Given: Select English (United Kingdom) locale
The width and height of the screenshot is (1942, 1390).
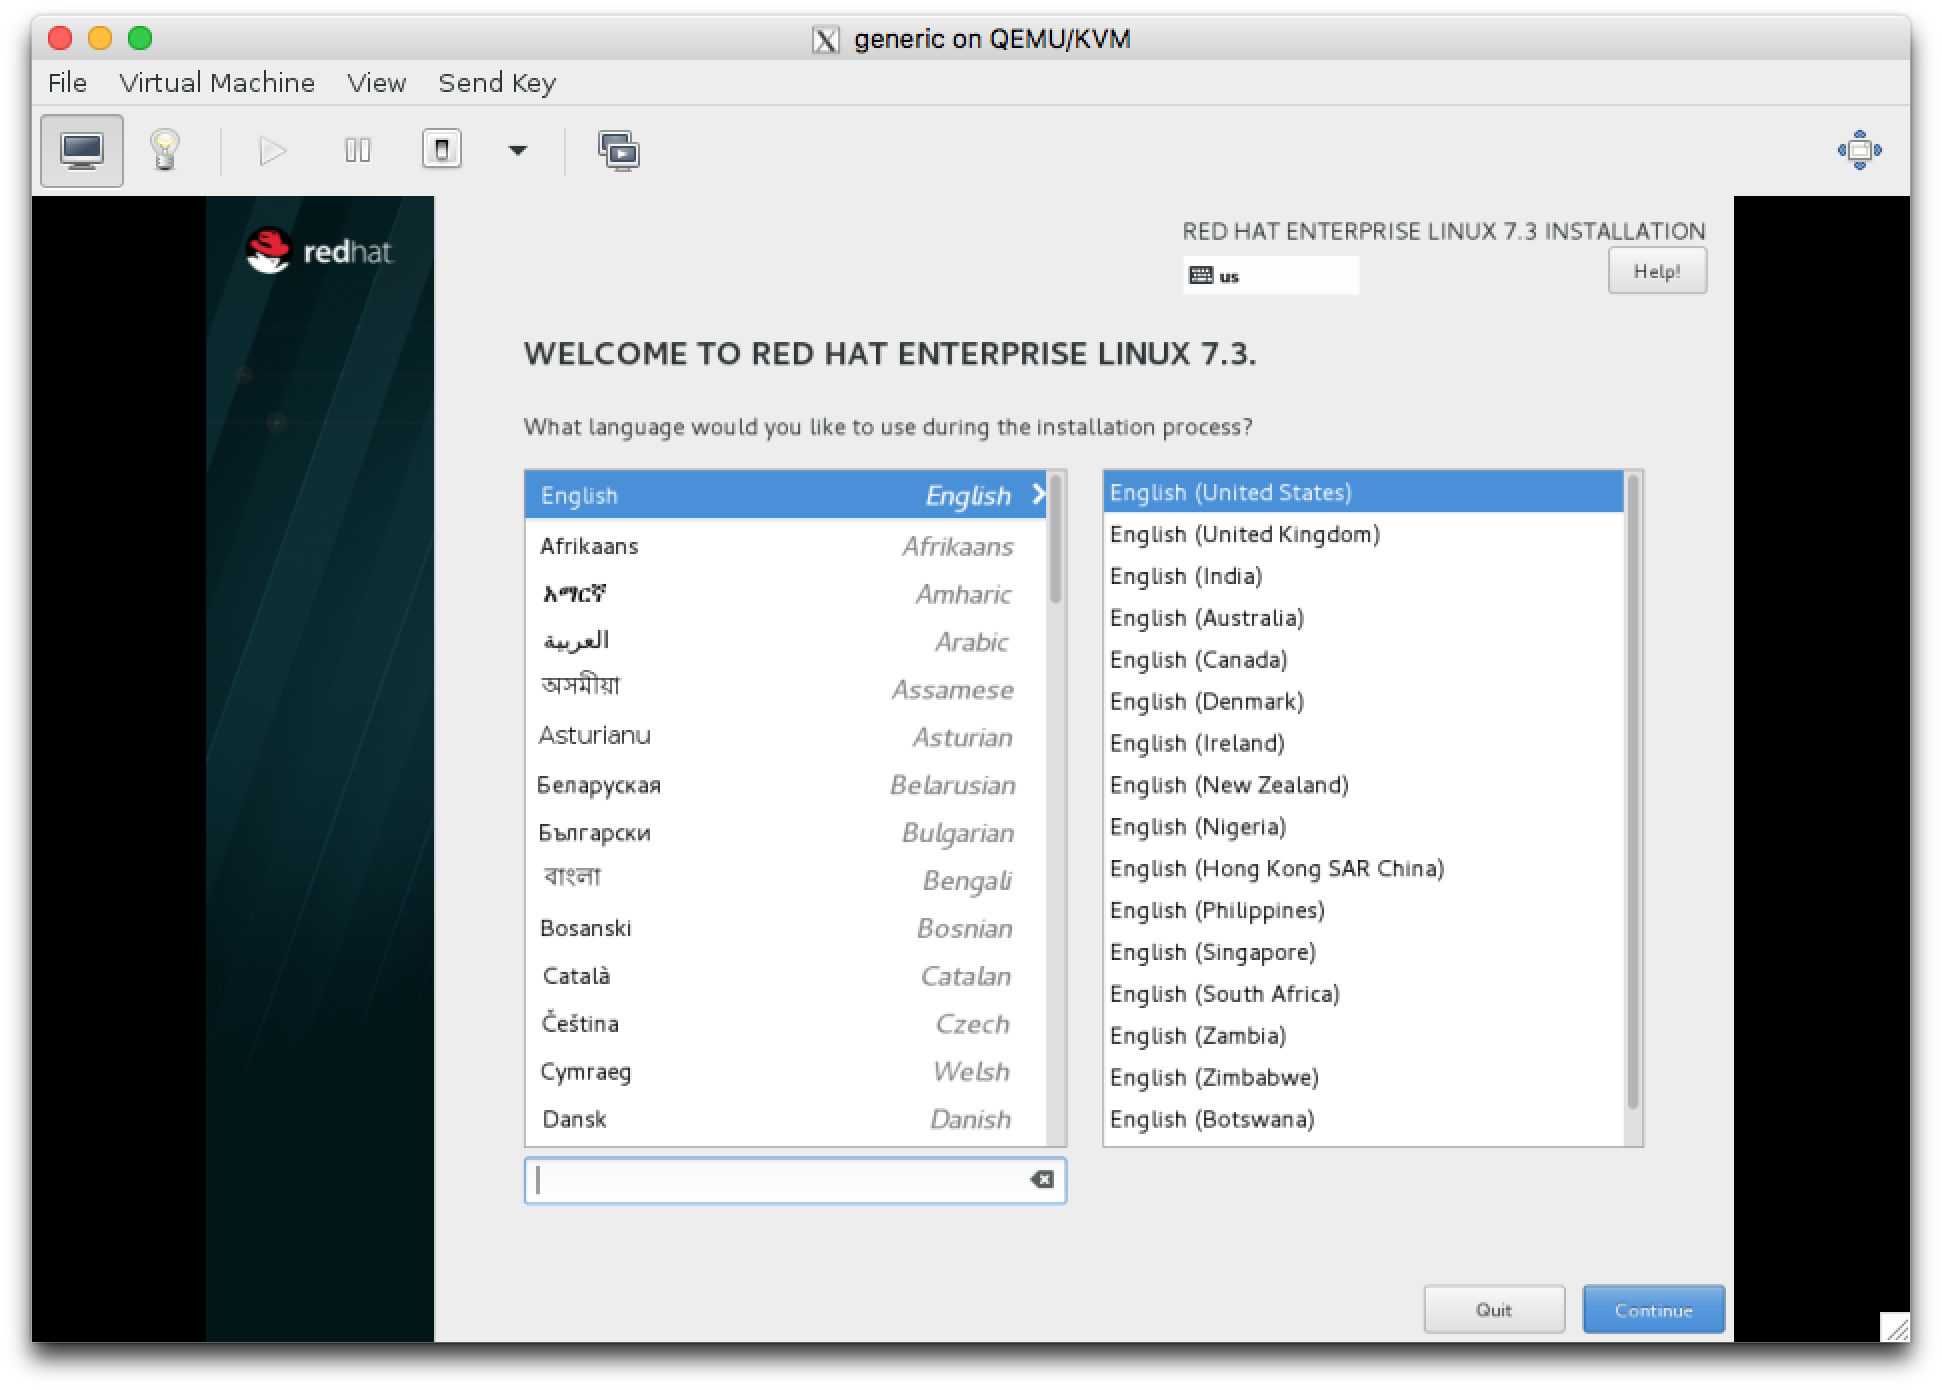Looking at the screenshot, I should pyautogui.click(x=1363, y=534).
